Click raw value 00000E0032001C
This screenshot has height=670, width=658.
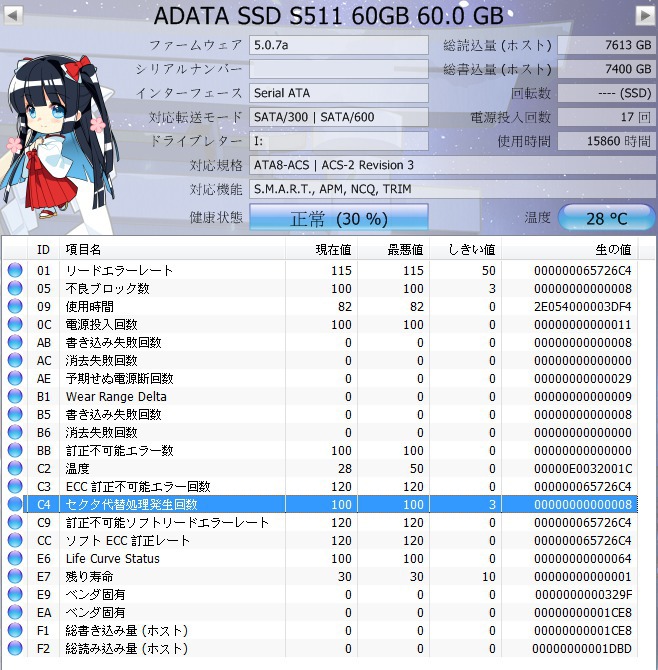tap(583, 468)
